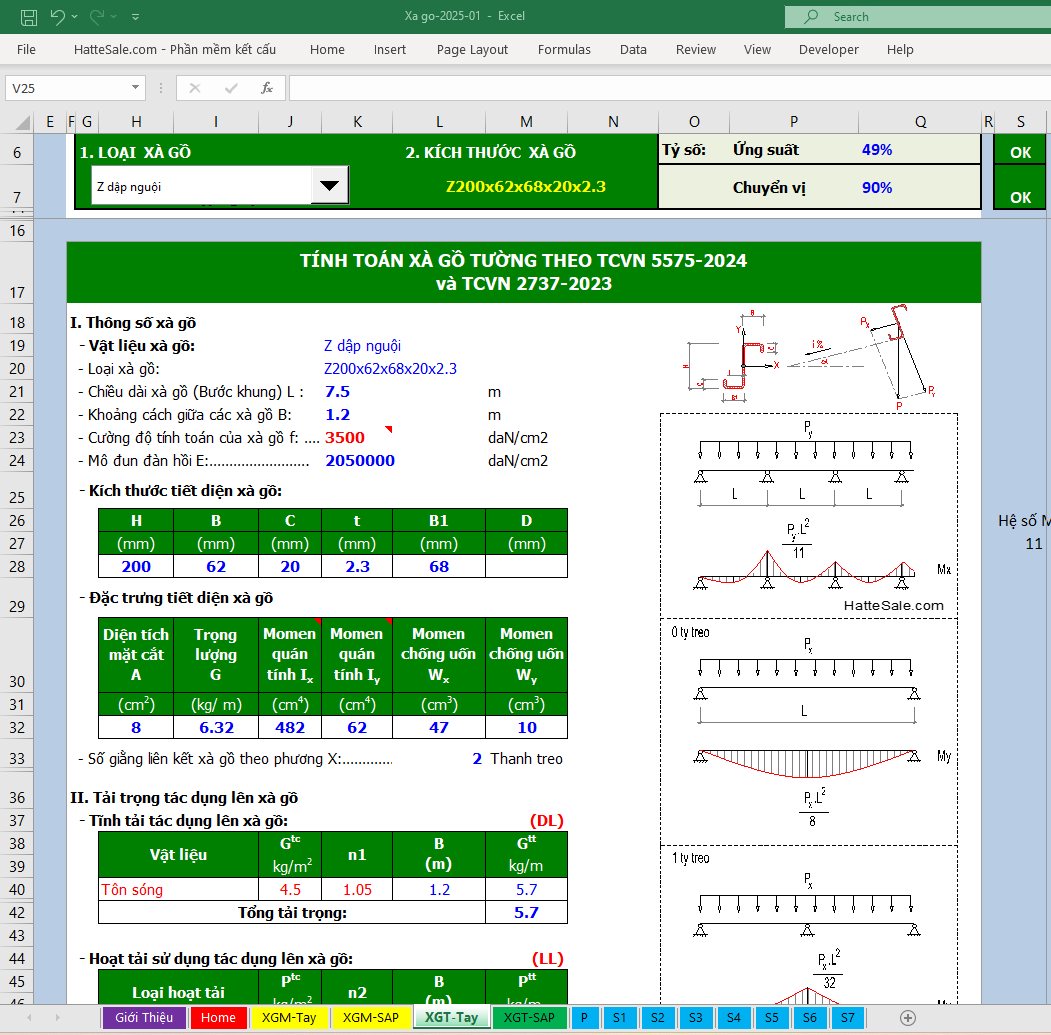
Task: Open the Page Layout ribbon tab
Action: pyautogui.click(x=472, y=50)
